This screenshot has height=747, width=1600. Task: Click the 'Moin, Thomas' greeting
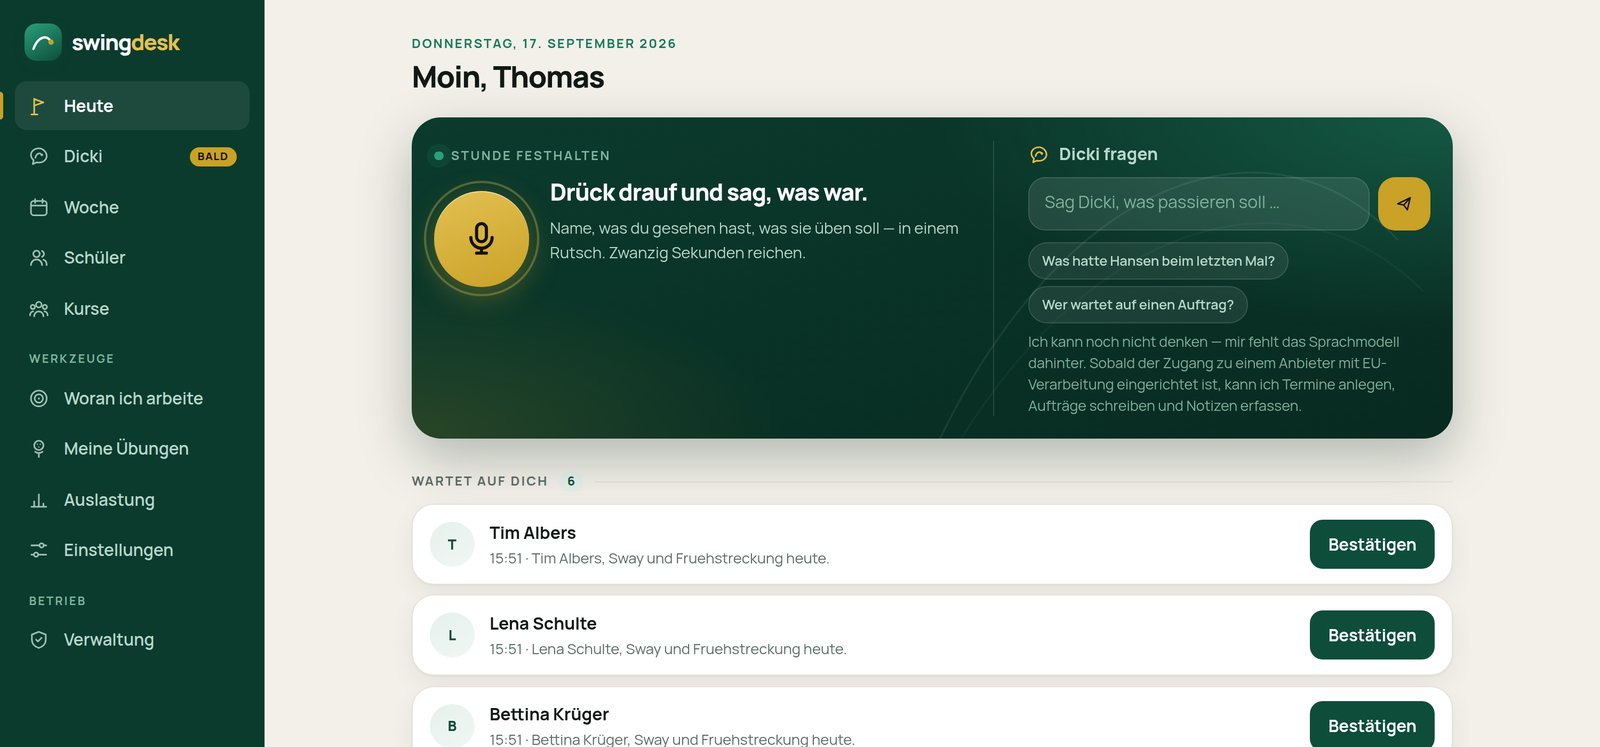pyautogui.click(x=508, y=78)
